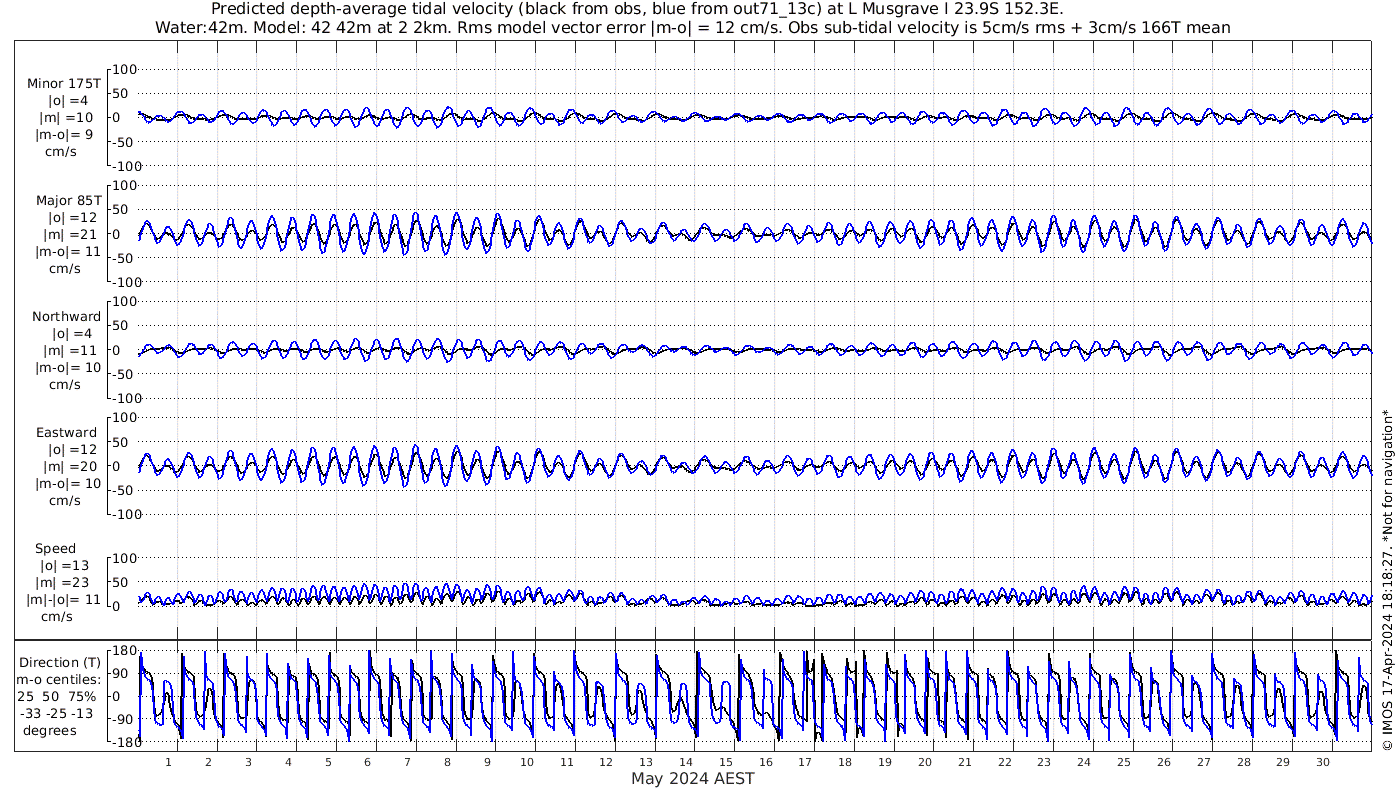Click the "degrees" unit label
Viewport: 1400px width, 800px height.
click(50, 730)
